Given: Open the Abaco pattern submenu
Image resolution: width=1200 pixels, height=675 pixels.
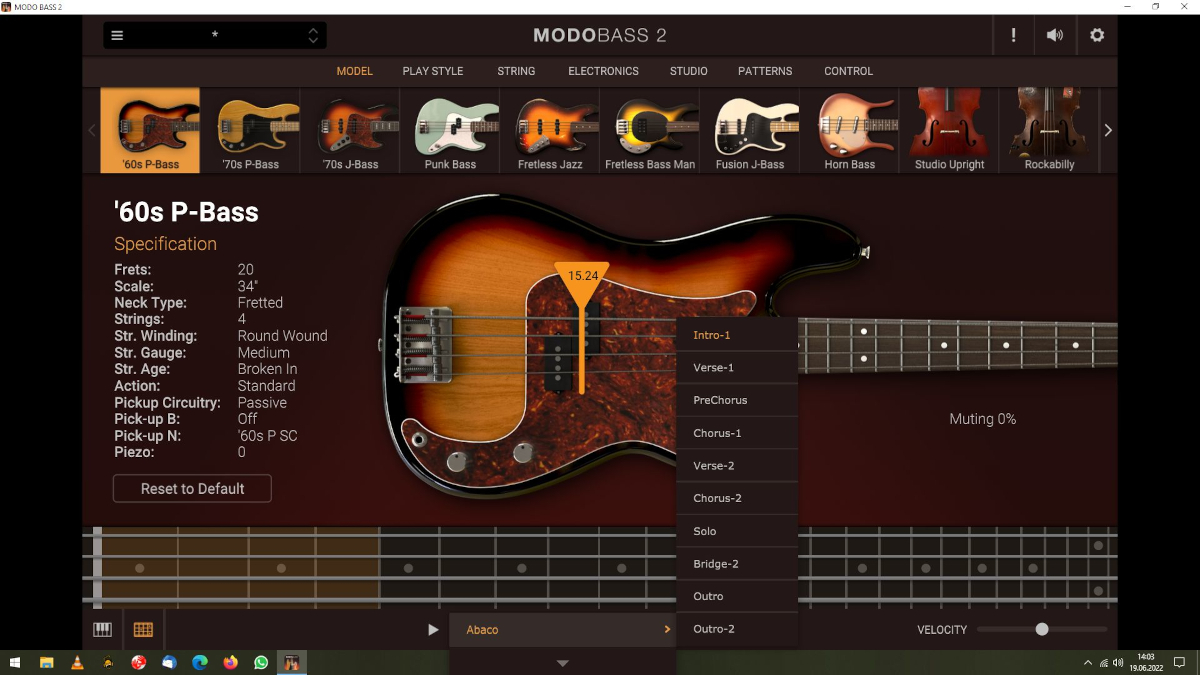Looking at the screenshot, I should coord(563,630).
